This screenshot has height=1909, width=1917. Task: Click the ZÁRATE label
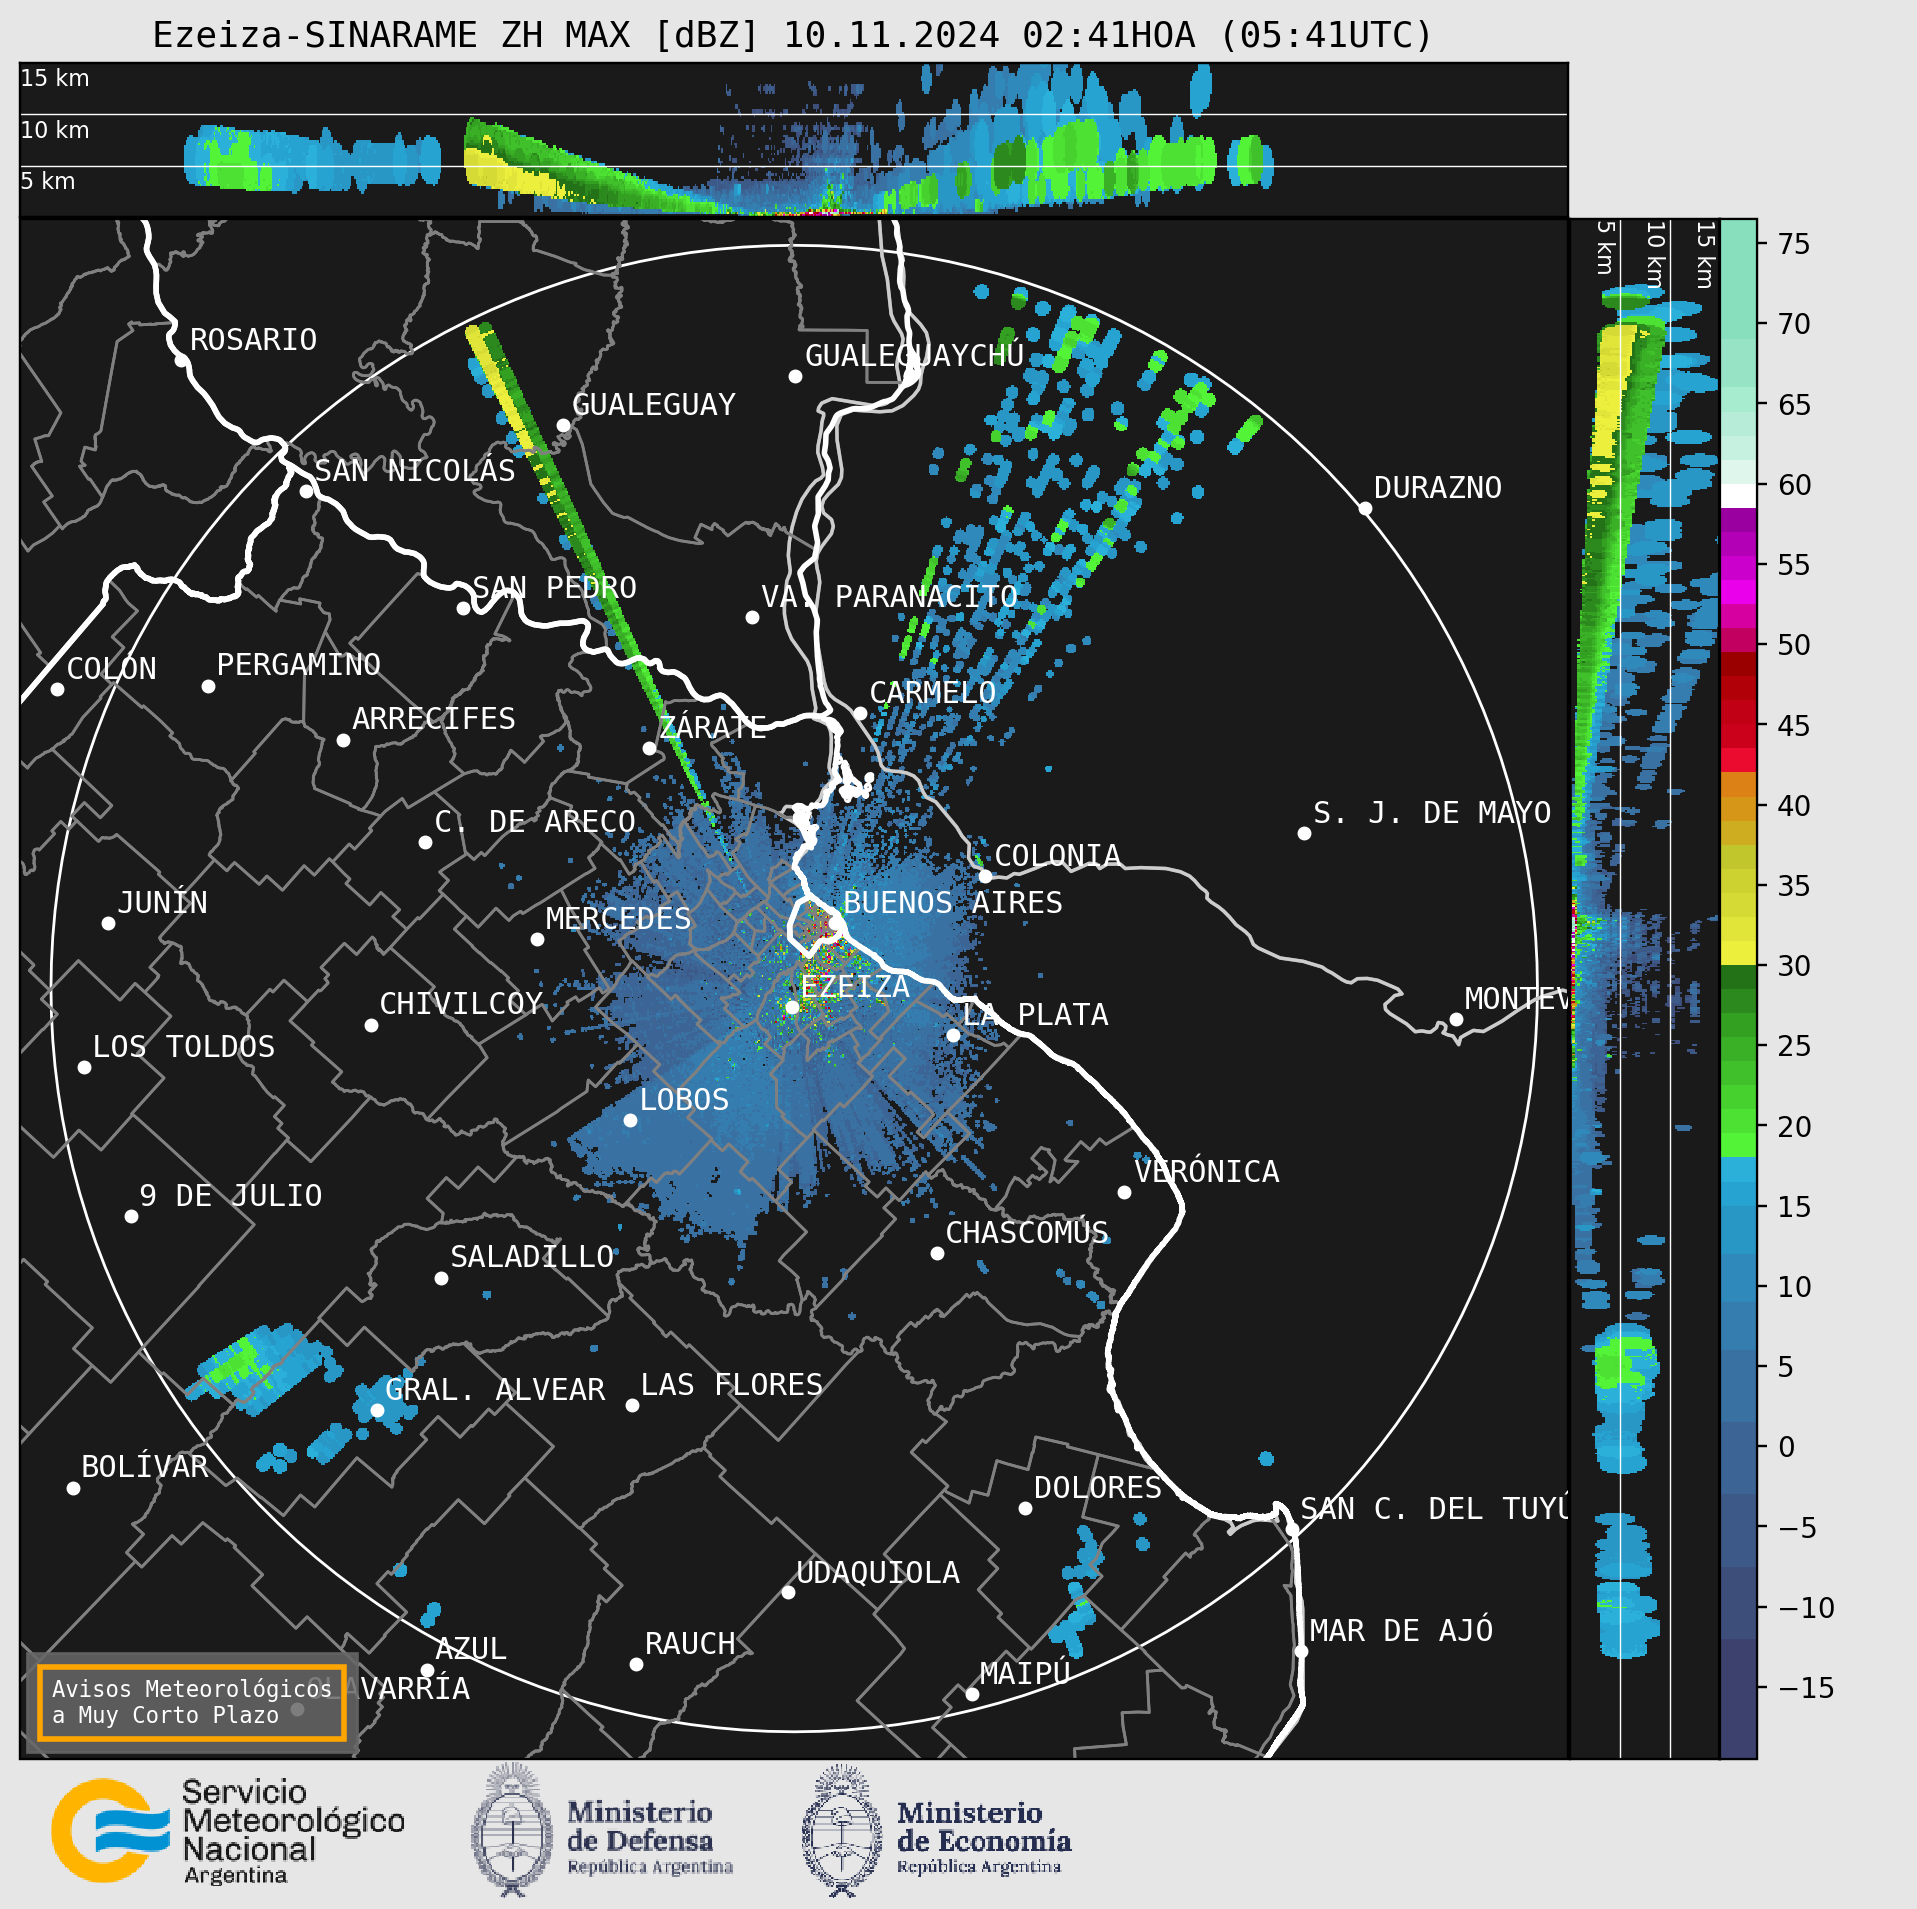[x=713, y=727]
